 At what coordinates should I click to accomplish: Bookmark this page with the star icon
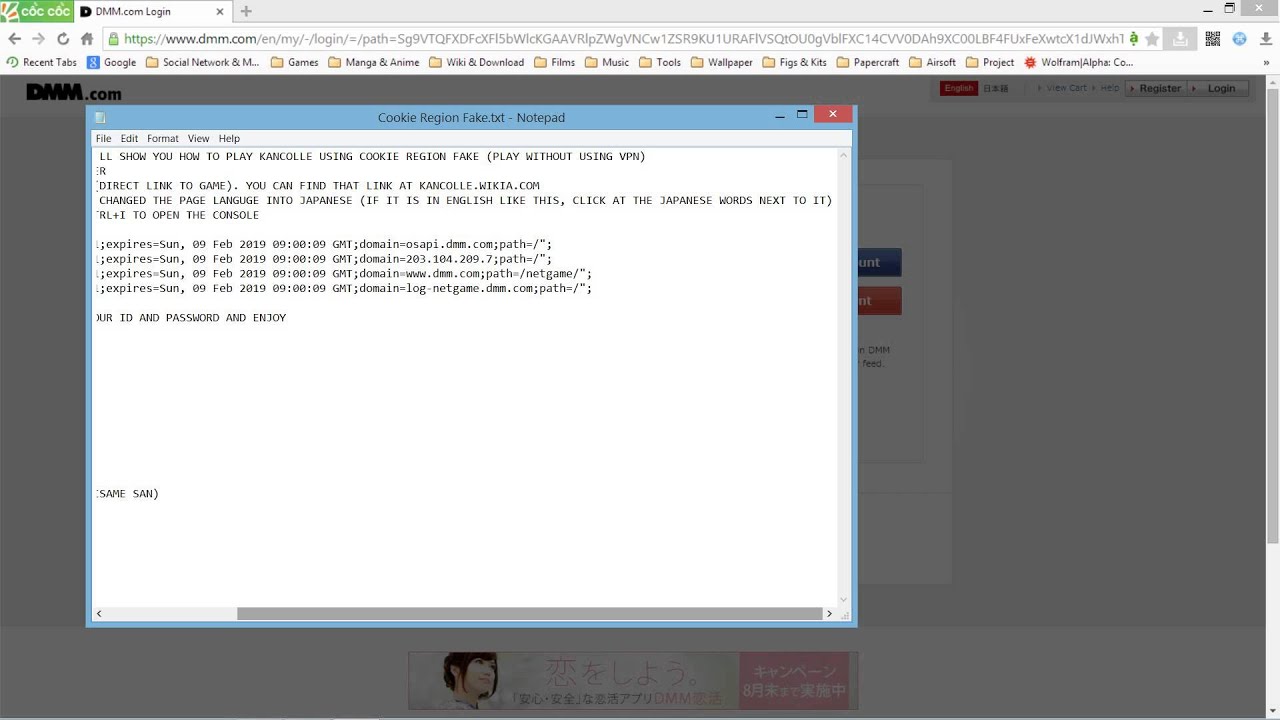point(1152,39)
